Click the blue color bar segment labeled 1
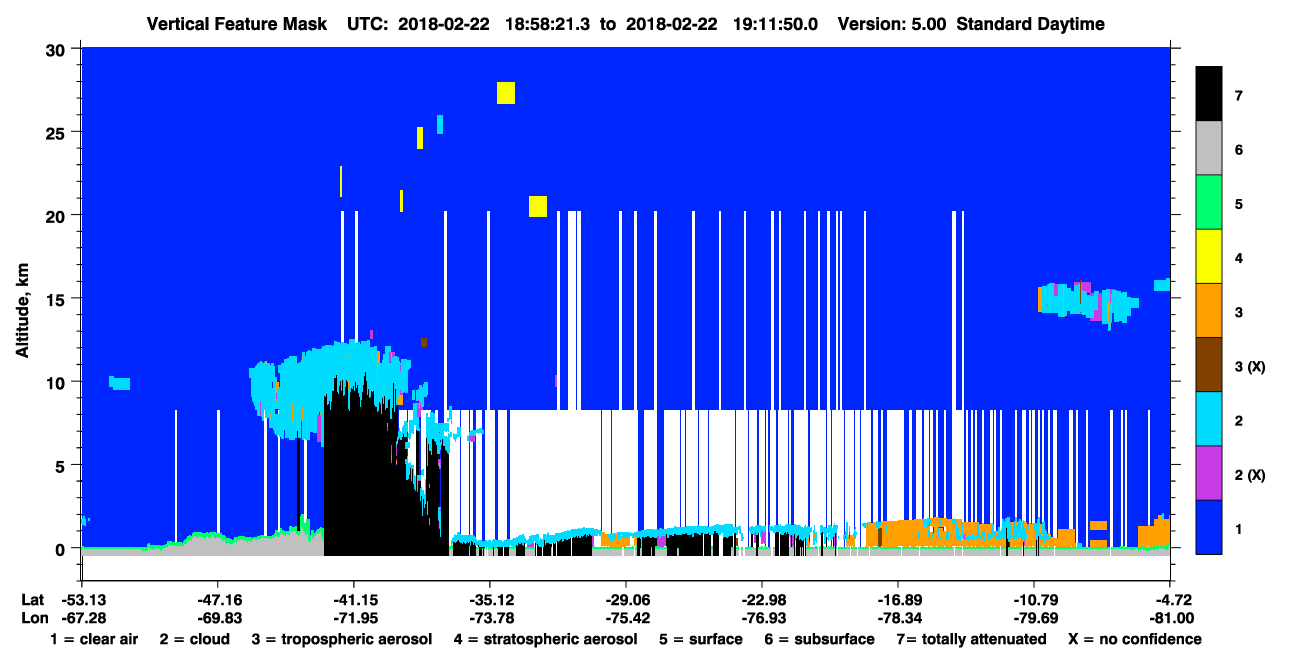 click(1209, 527)
